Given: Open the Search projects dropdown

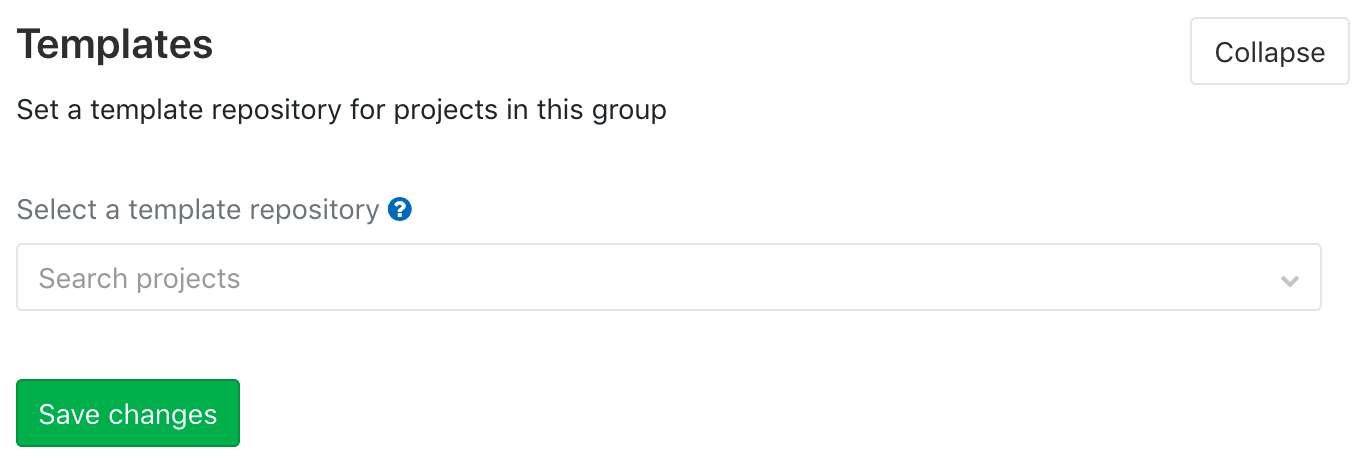Looking at the screenshot, I should tap(669, 277).
